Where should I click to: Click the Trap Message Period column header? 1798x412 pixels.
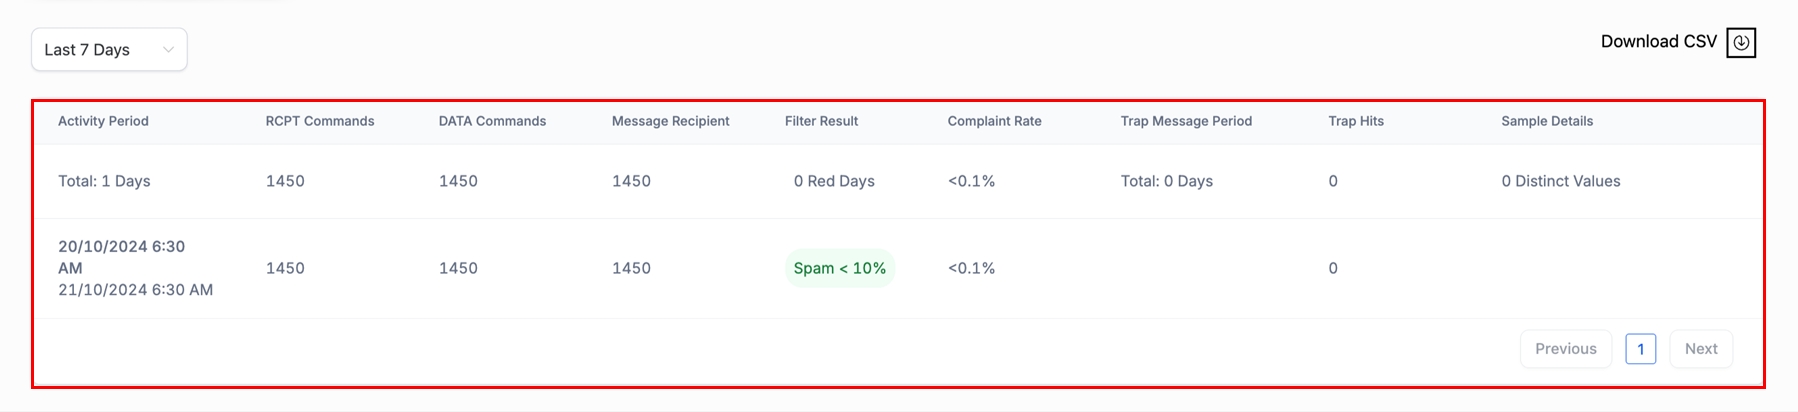[x=1186, y=121]
